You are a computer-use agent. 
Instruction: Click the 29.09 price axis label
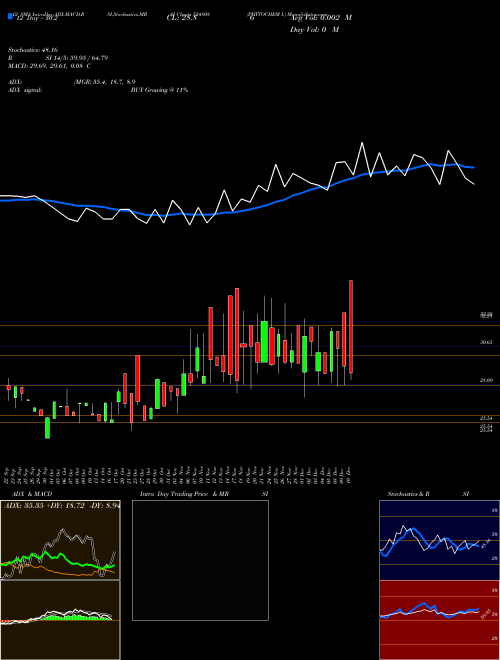pyautogui.click(x=487, y=381)
